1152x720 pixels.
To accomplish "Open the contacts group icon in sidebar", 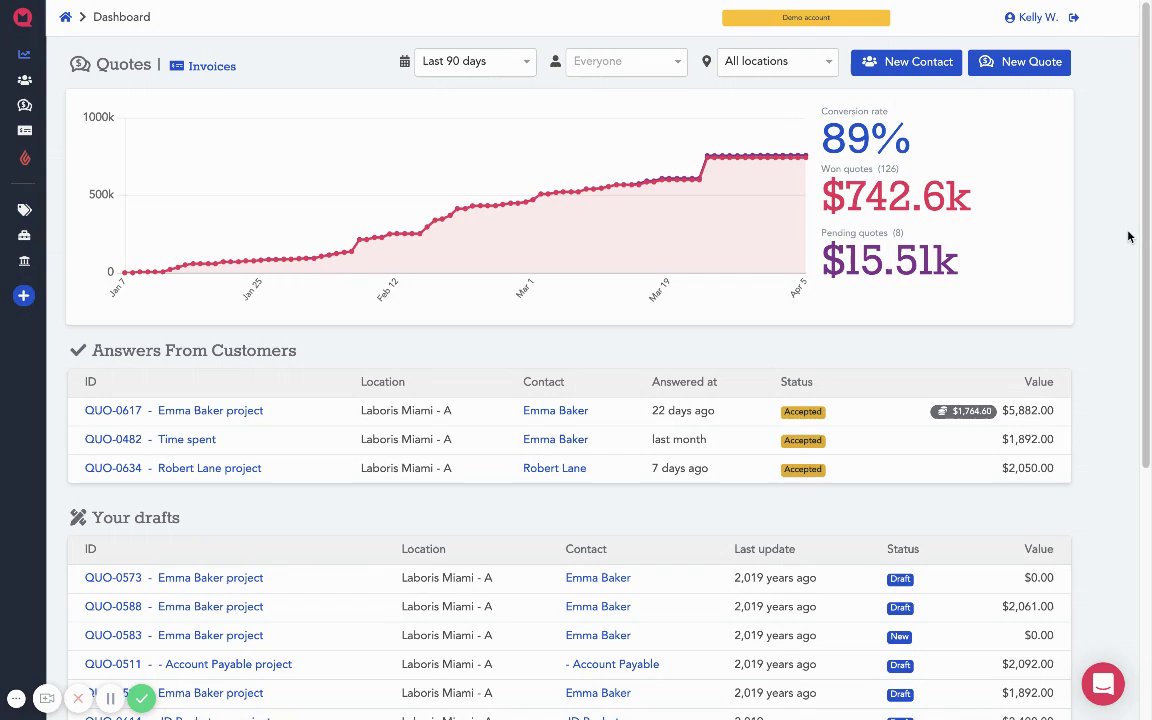I will click(x=24, y=80).
